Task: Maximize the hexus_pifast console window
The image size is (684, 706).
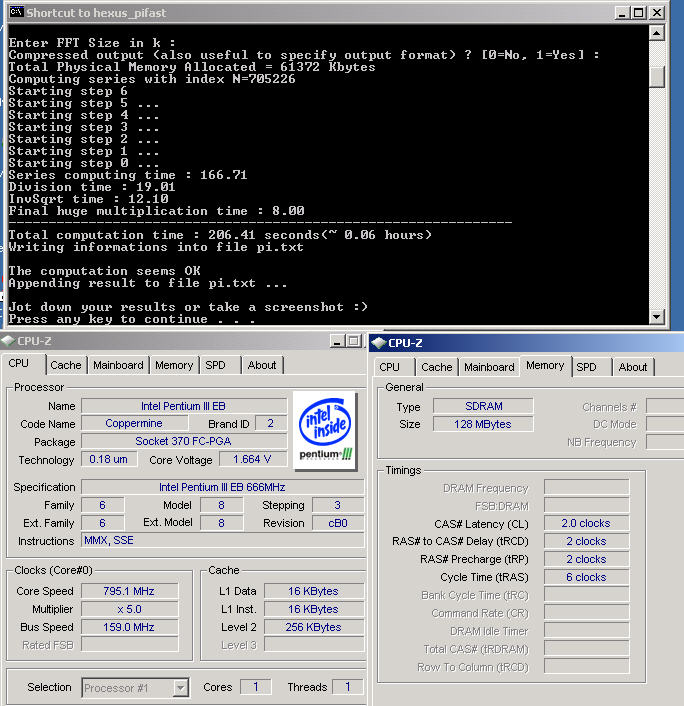Action: (x=639, y=13)
